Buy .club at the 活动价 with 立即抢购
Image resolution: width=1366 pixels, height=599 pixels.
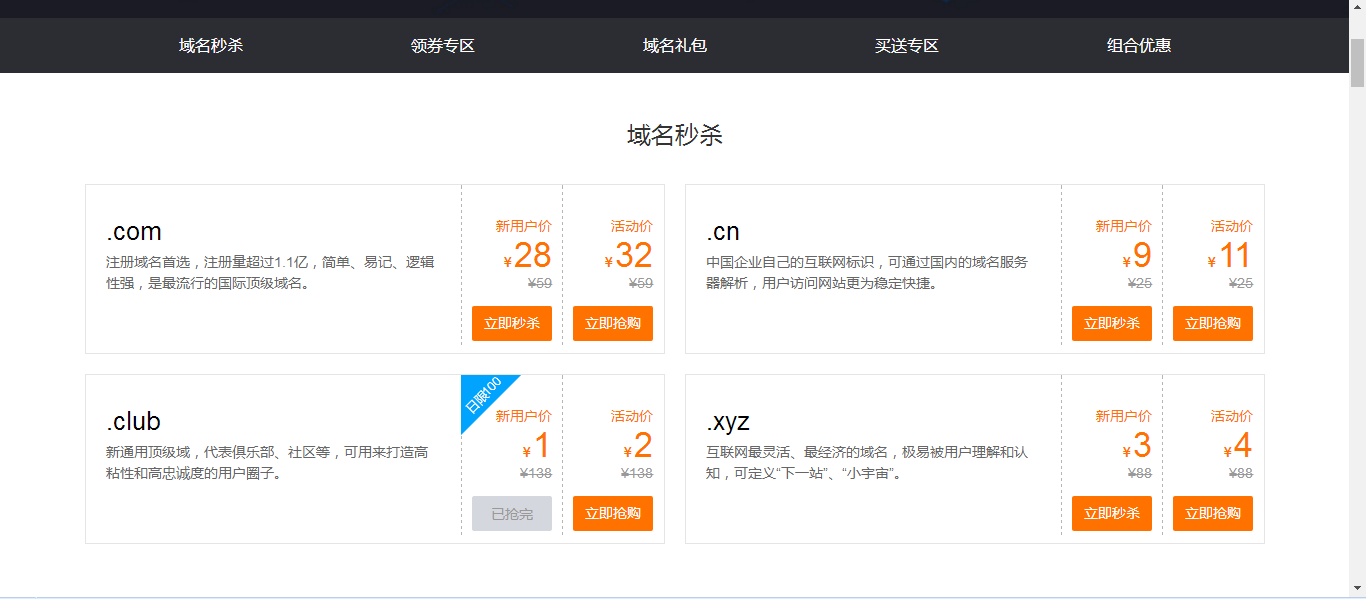612,513
